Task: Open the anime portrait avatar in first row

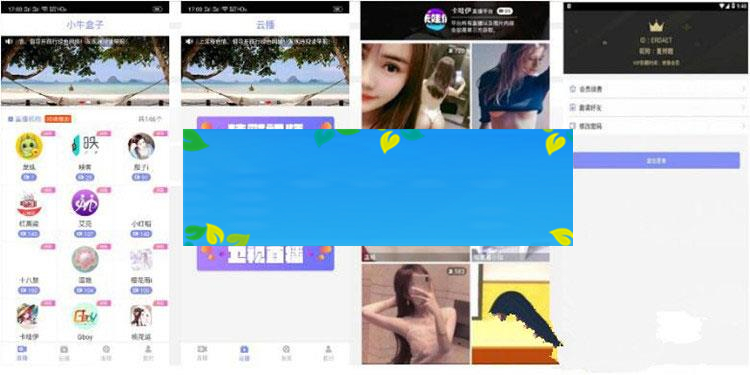Action: click(x=142, y=146)
